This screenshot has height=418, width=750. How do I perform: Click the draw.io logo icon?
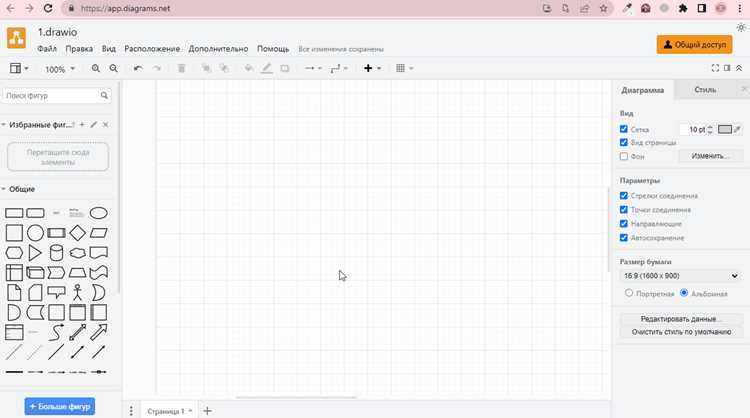coord(16,38)
